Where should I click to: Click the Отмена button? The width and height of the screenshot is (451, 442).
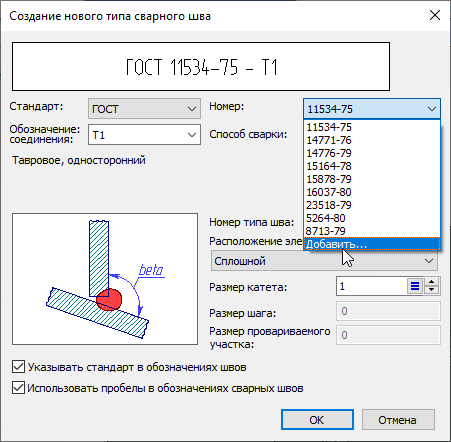398,420
